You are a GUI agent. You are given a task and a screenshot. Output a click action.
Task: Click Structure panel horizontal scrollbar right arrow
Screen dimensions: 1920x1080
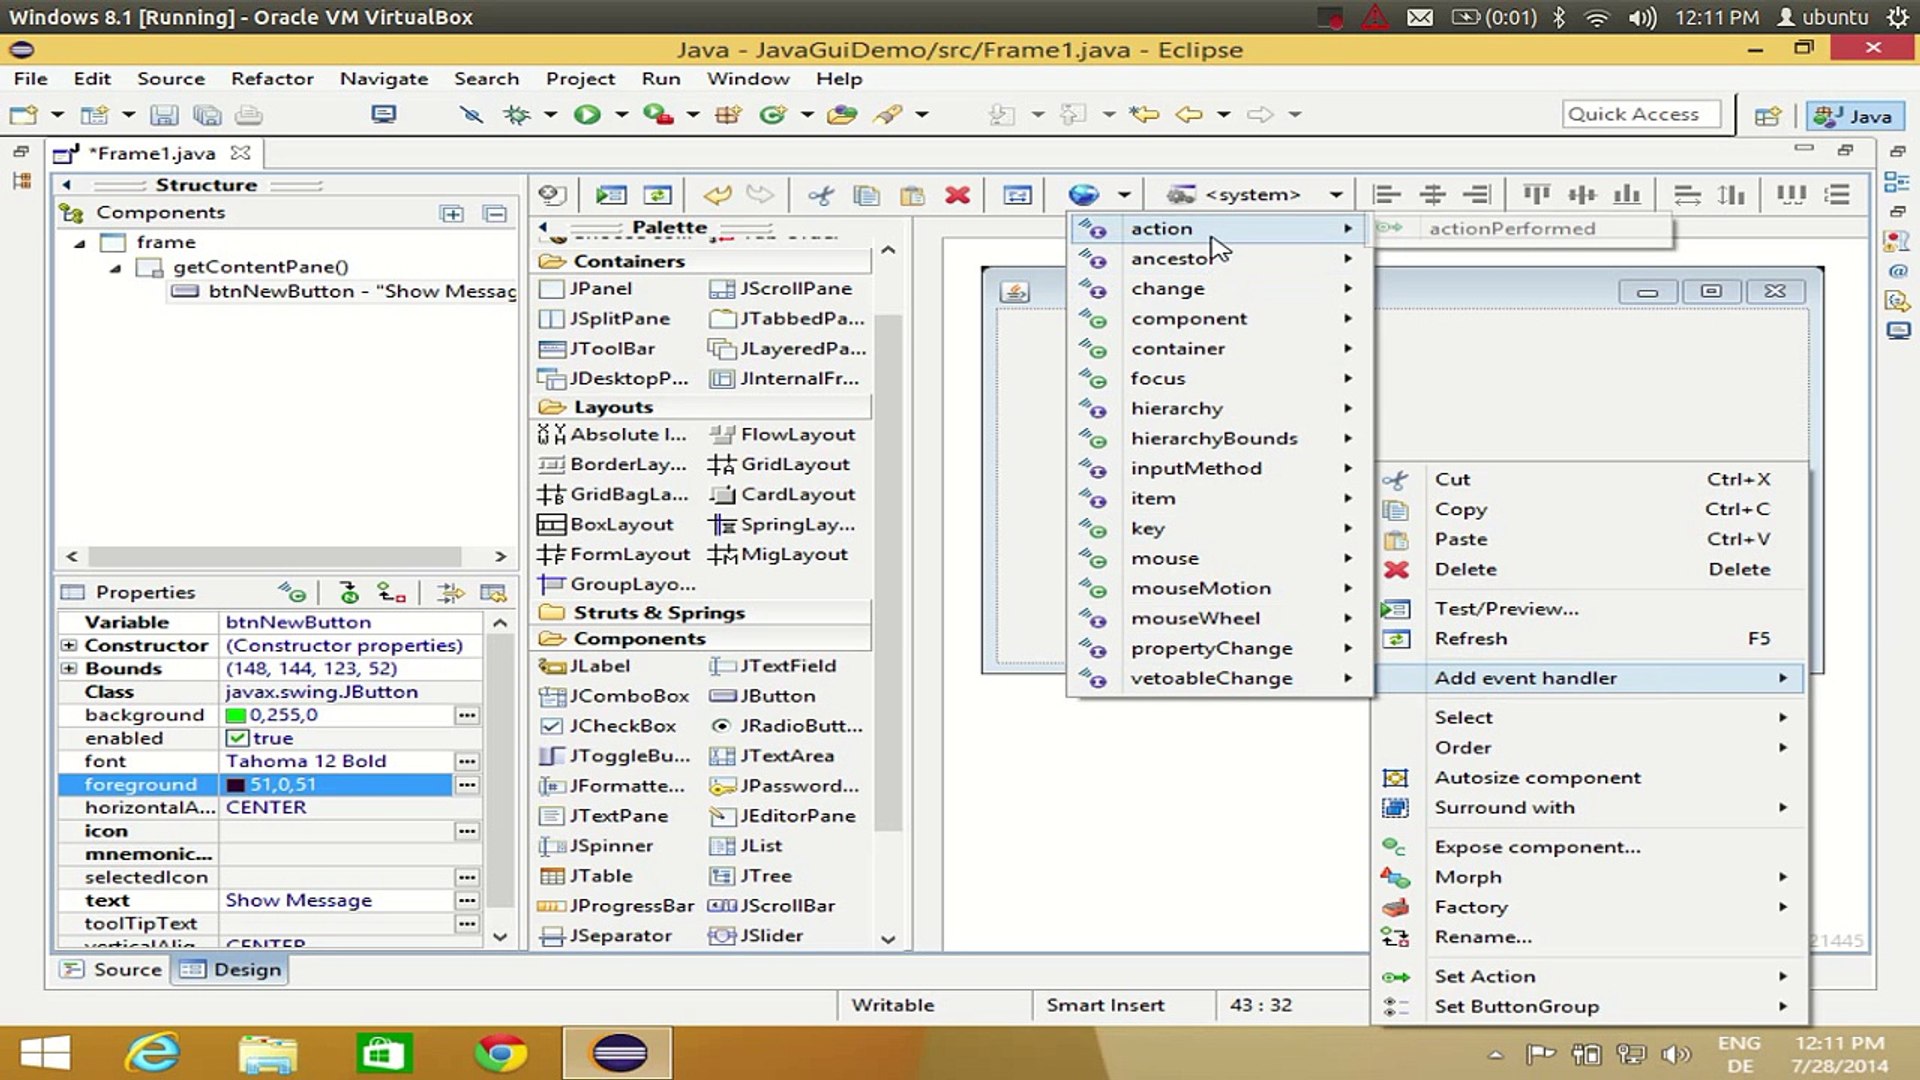tap(500, 556)
